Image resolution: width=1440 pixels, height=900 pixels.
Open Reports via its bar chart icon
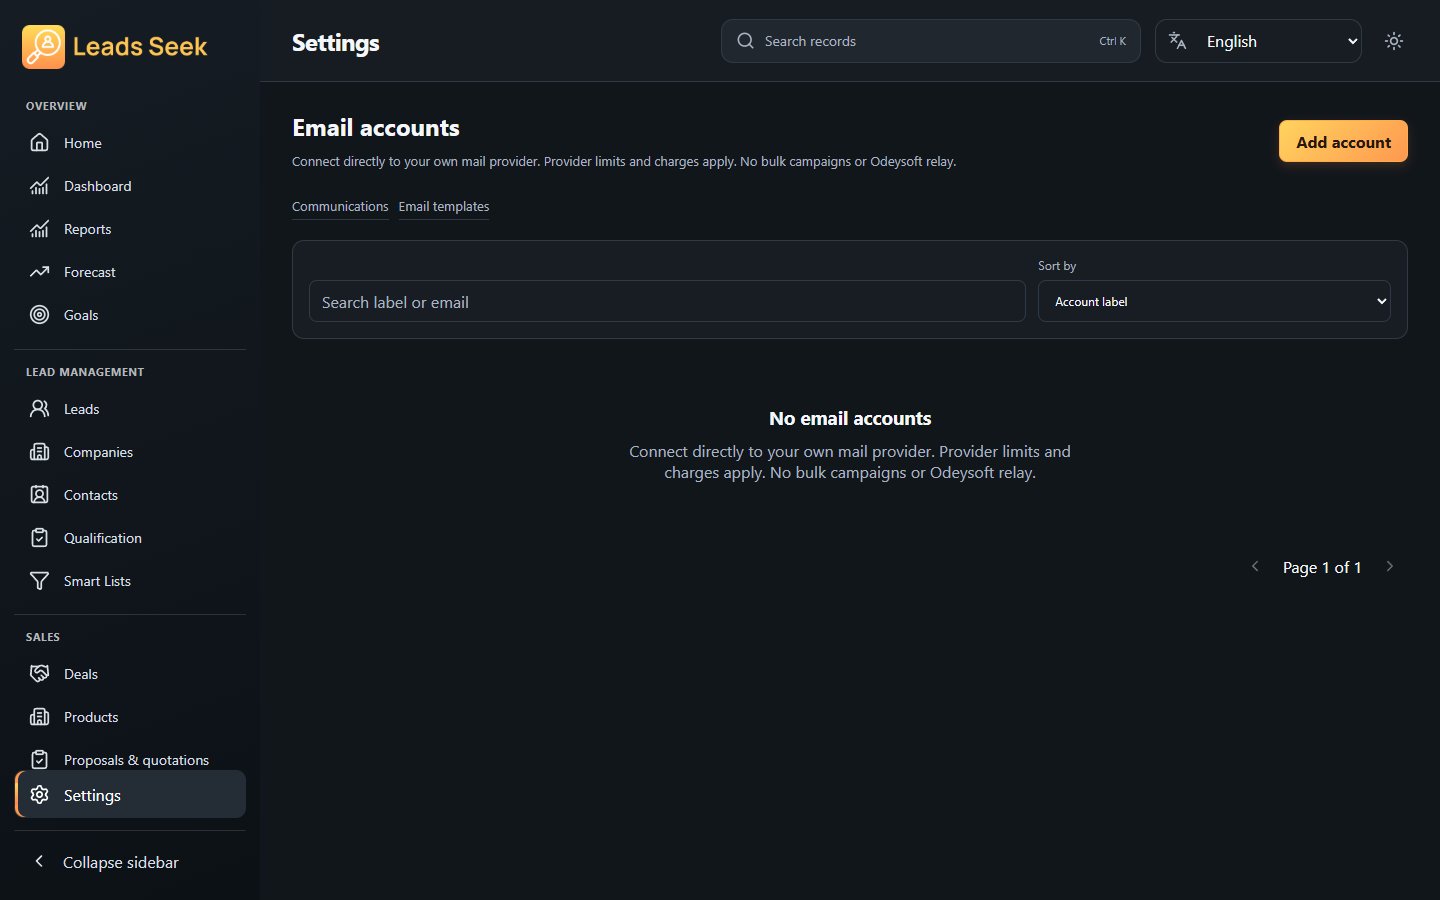[39, 229]
